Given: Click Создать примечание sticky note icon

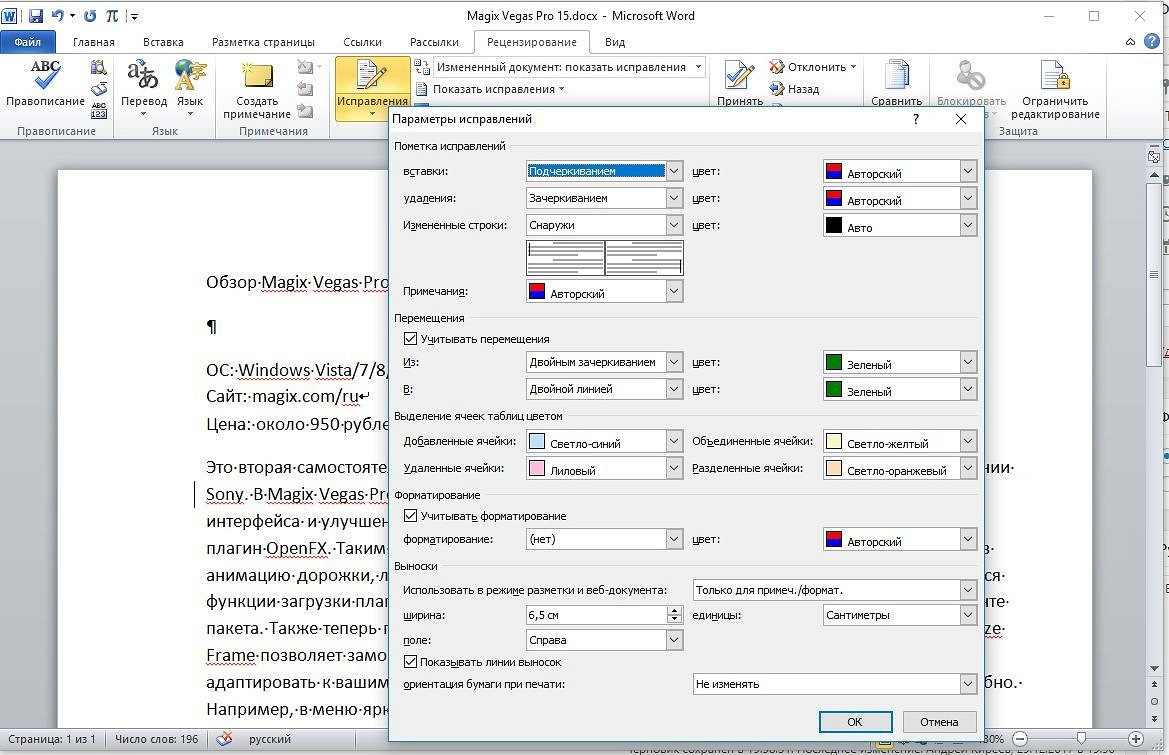Looking at the screenshot, I should coord(256,89).
